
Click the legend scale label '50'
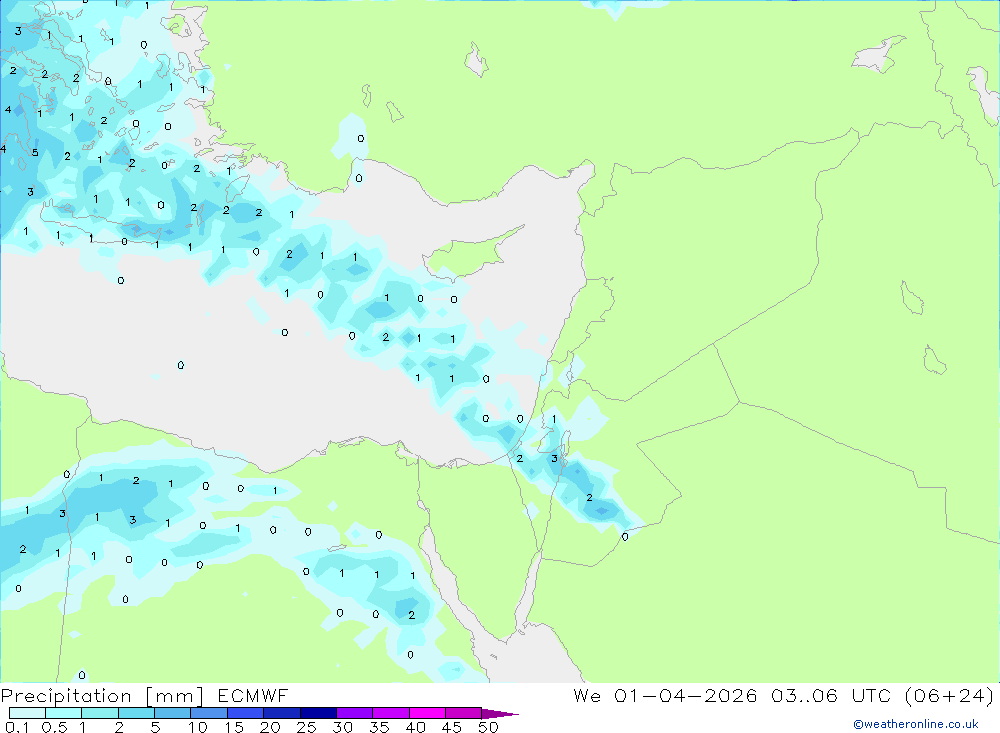coord(489,727)
